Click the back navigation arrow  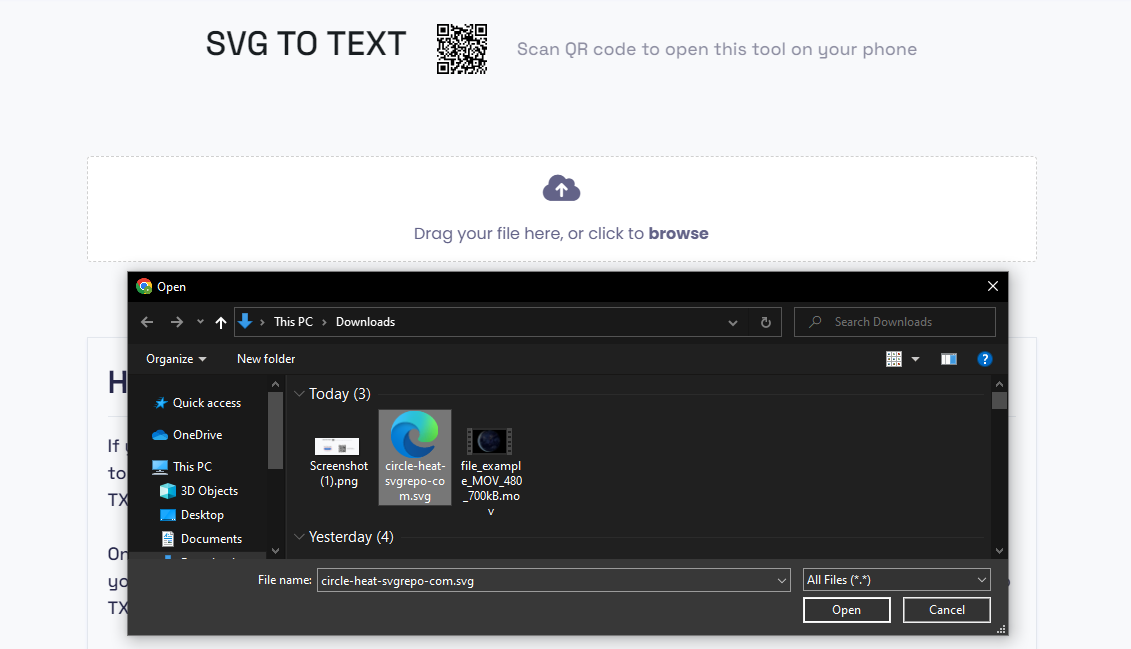pyautogui.click(x=146, y=322)
